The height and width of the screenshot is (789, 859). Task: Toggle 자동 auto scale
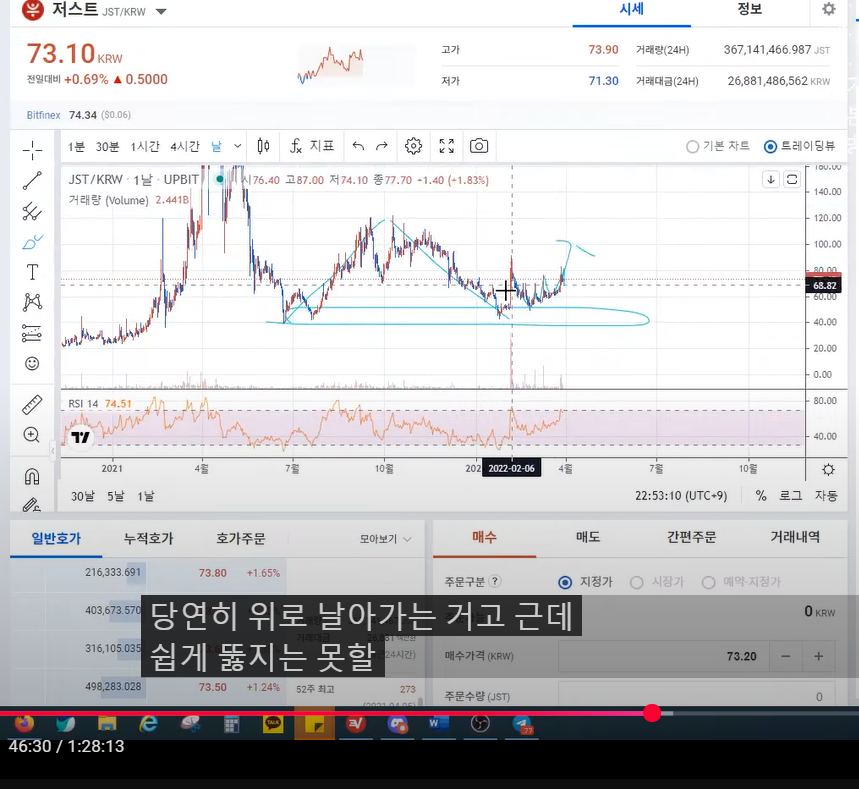pyautogui.click(x=826, y=496)
